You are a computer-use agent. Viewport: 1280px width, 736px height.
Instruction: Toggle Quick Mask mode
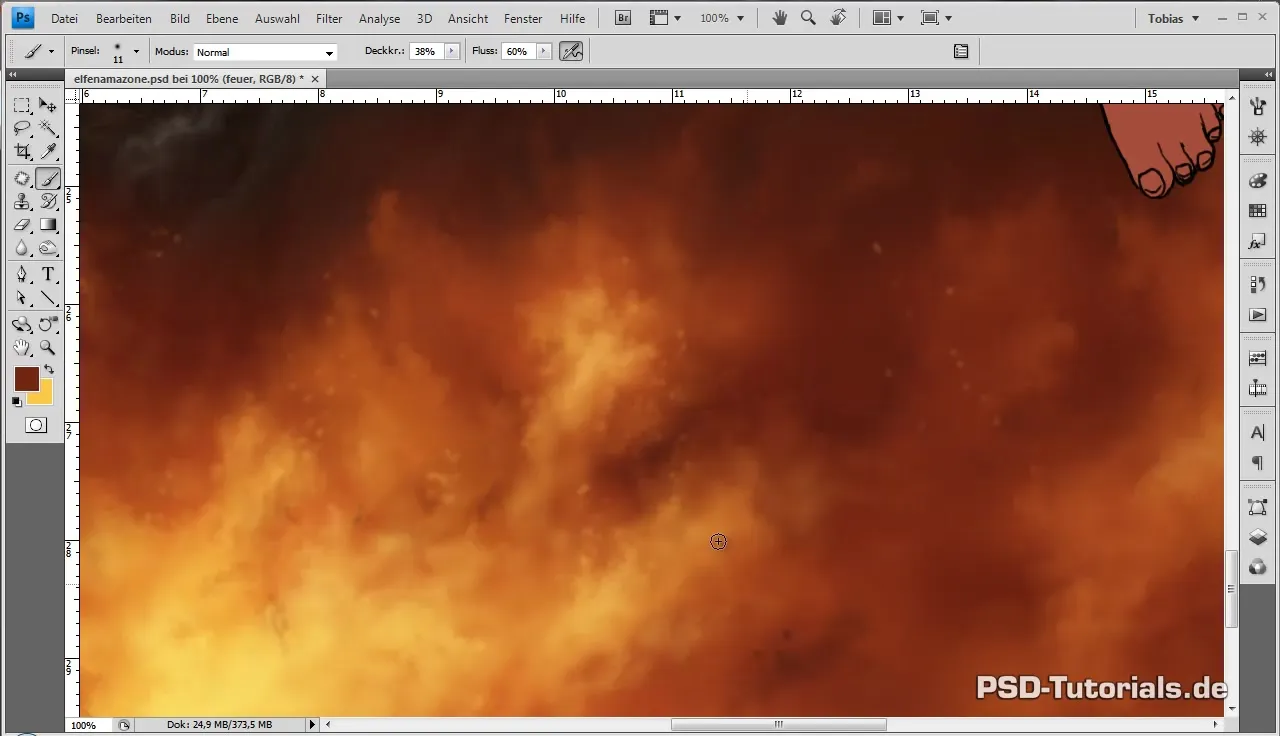(x=35, y=425)
